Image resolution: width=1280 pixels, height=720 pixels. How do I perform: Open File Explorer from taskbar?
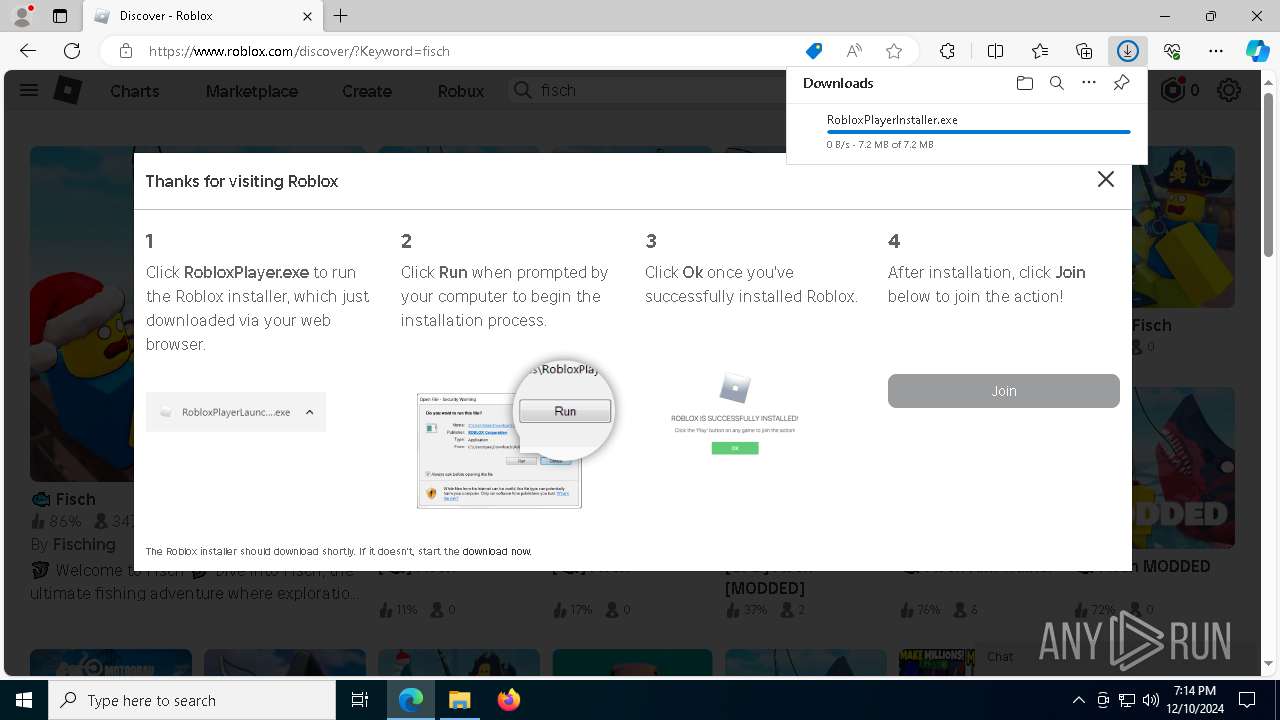coord(459,700)
